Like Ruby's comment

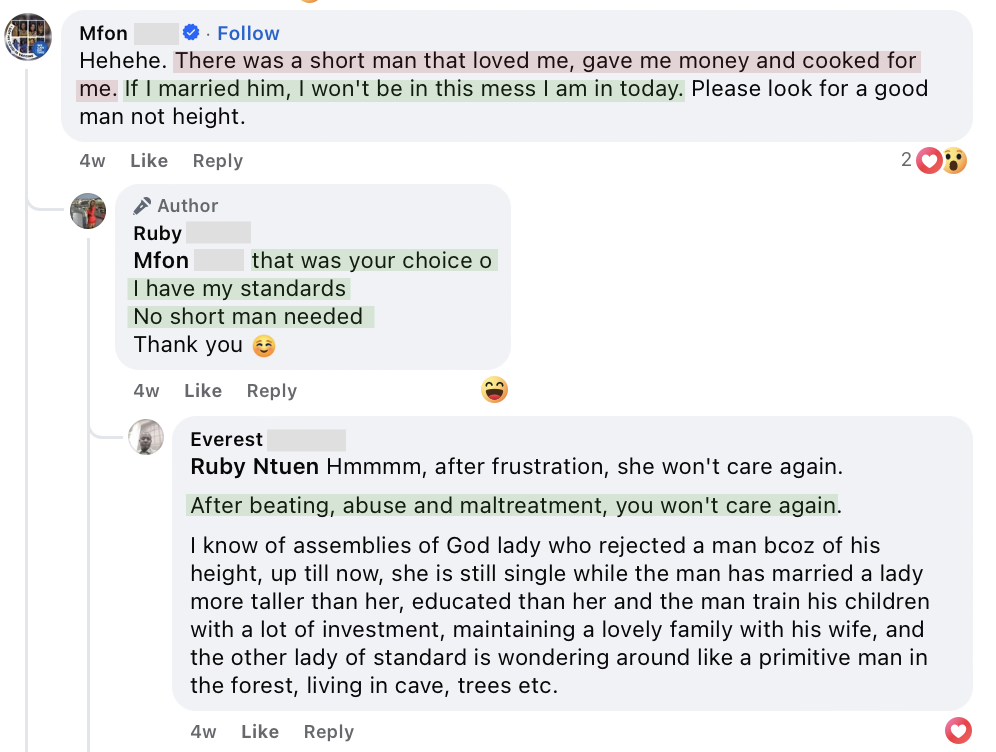click(x=202, y=391)
